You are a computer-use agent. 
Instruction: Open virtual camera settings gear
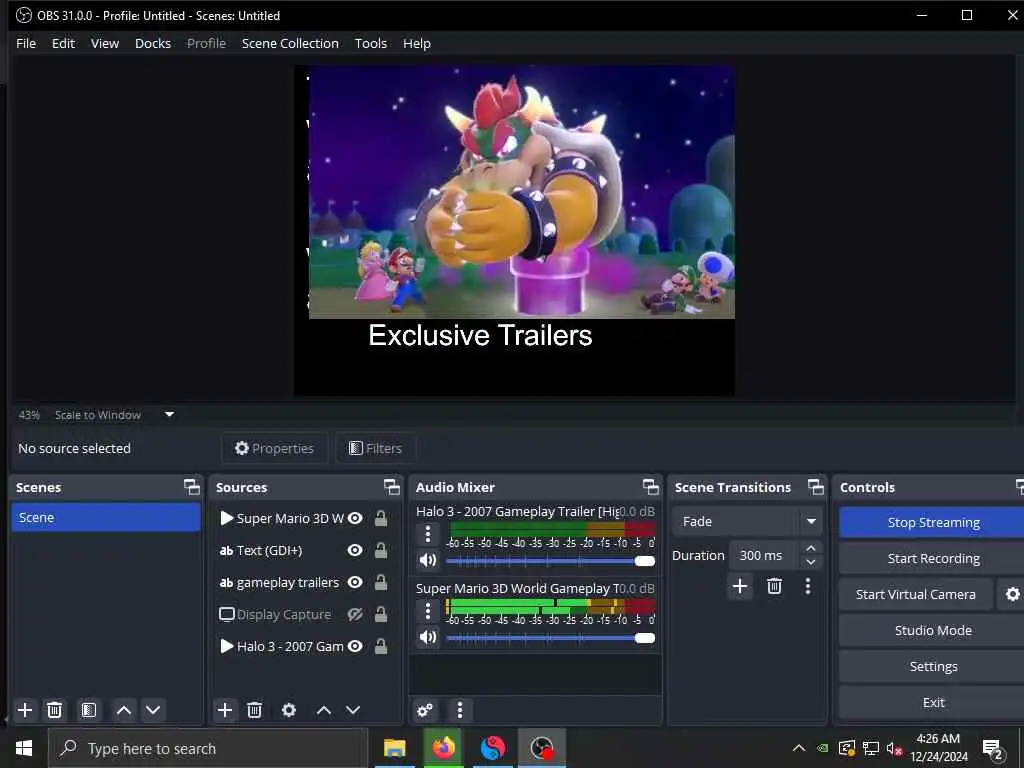pos(1012,594)
